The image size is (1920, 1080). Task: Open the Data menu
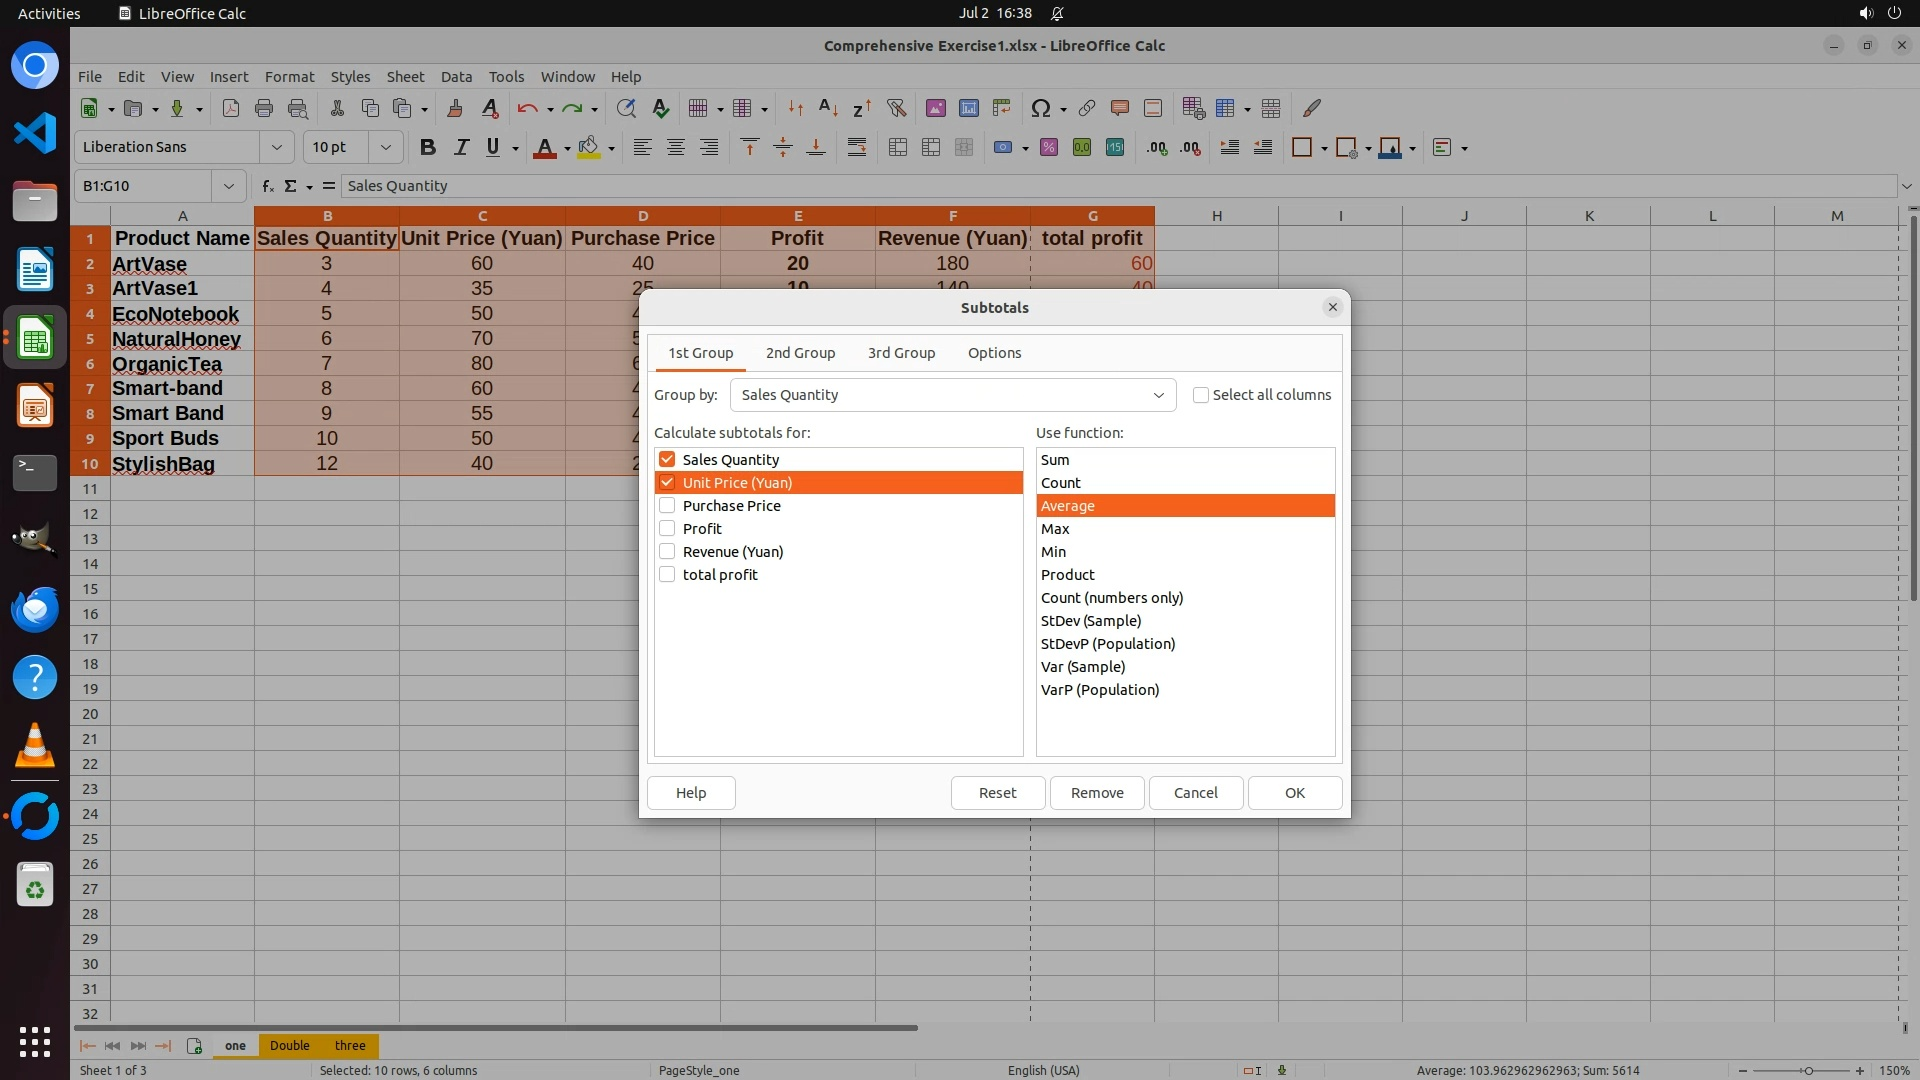[456, 77]
